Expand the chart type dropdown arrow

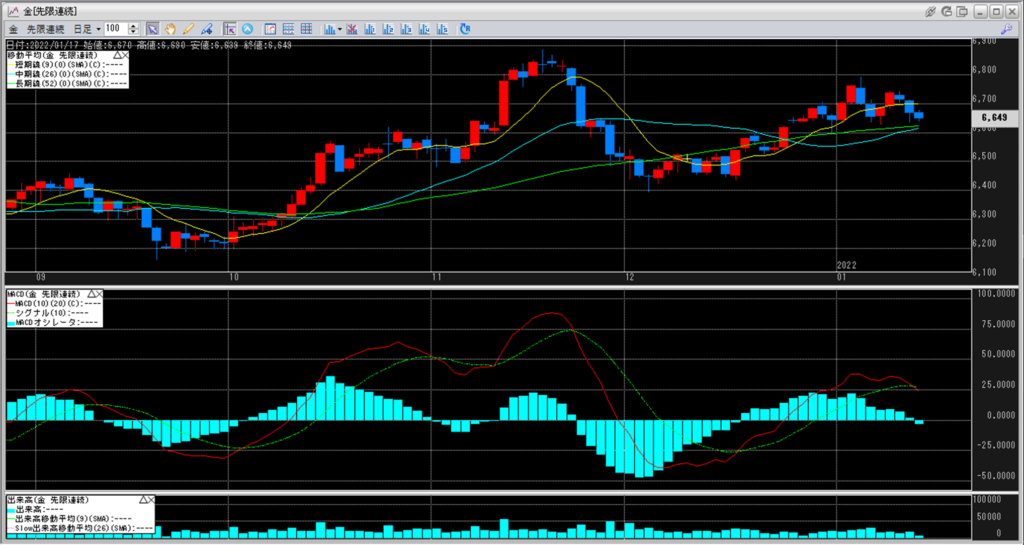click(x=340, y=29)
